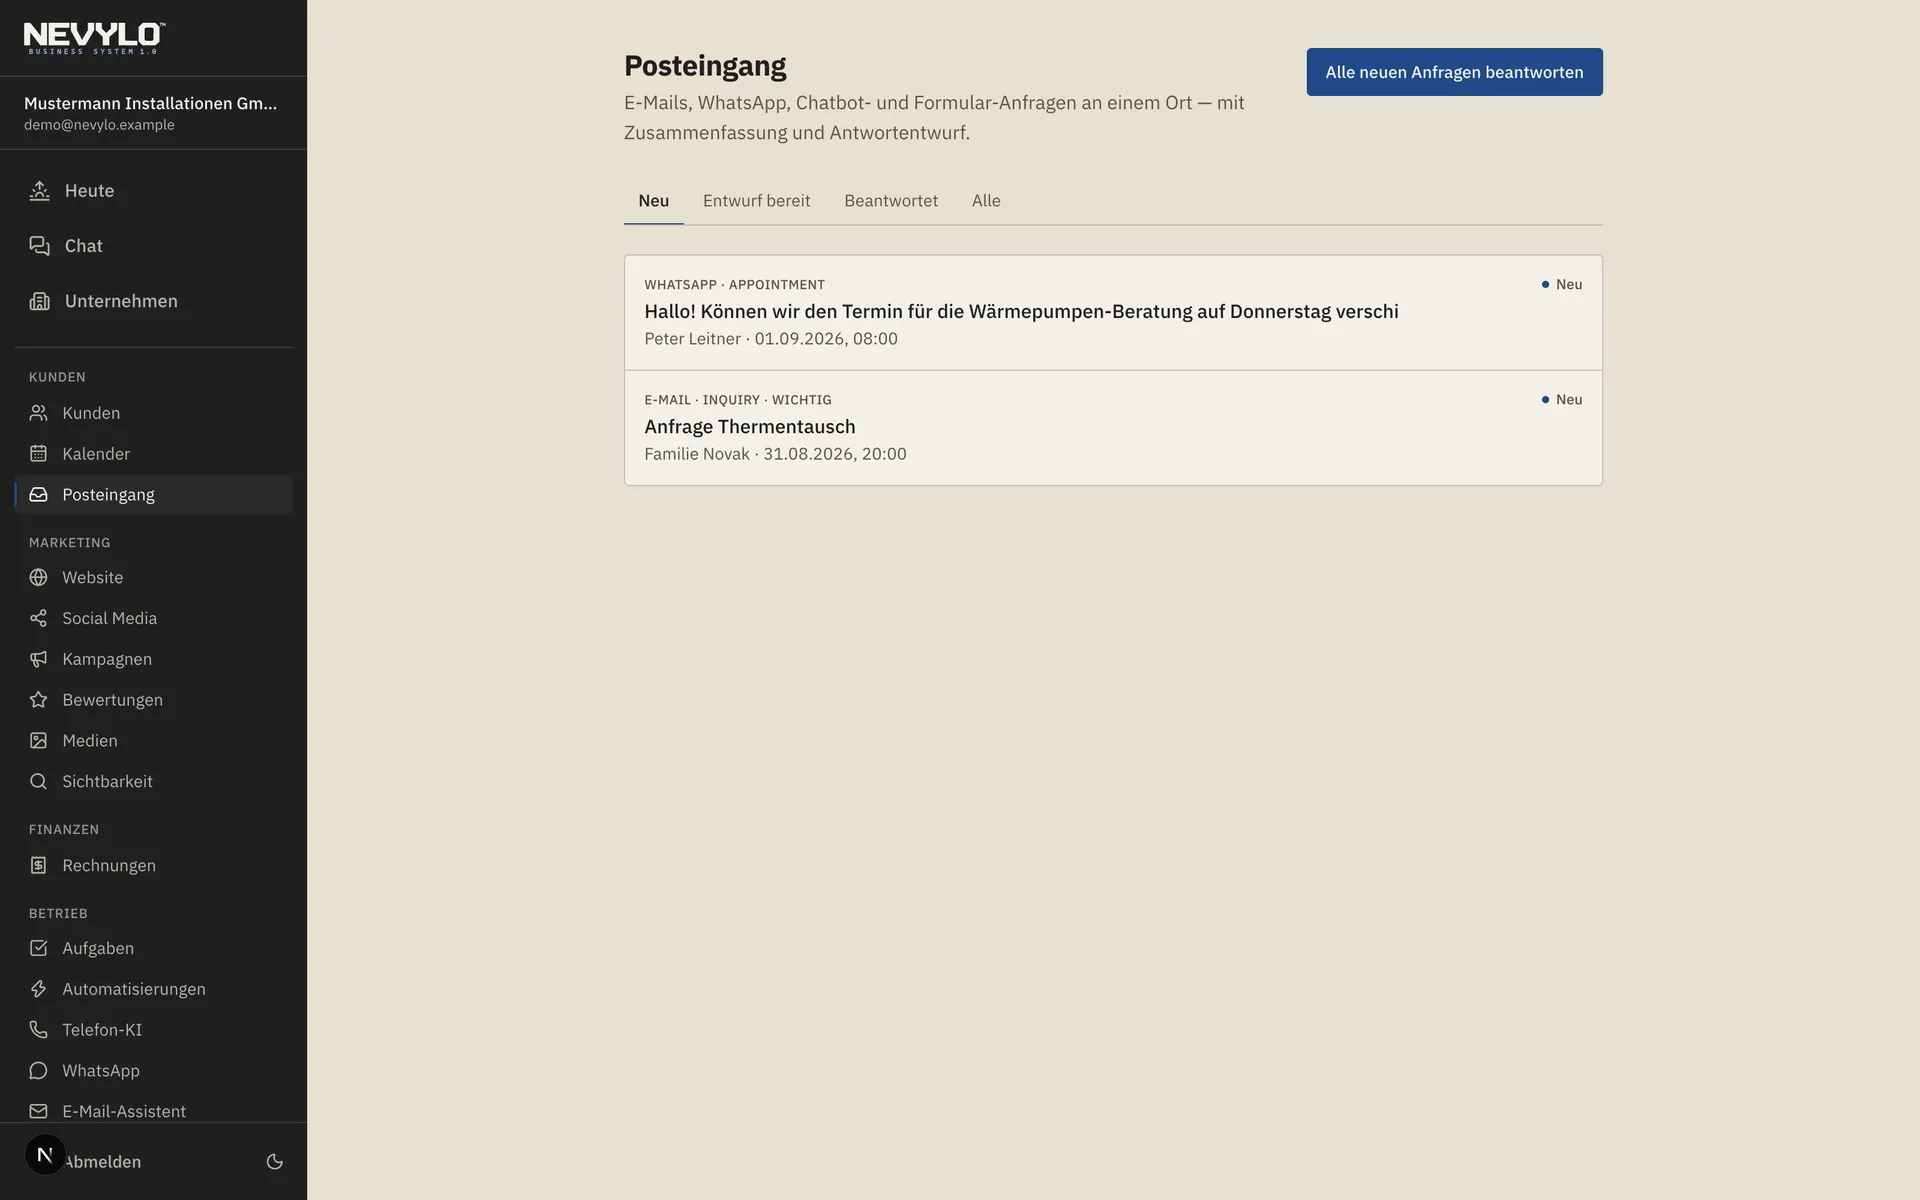
Task: Click the Posteingang inbox tray icon
Action: [38, 495]
